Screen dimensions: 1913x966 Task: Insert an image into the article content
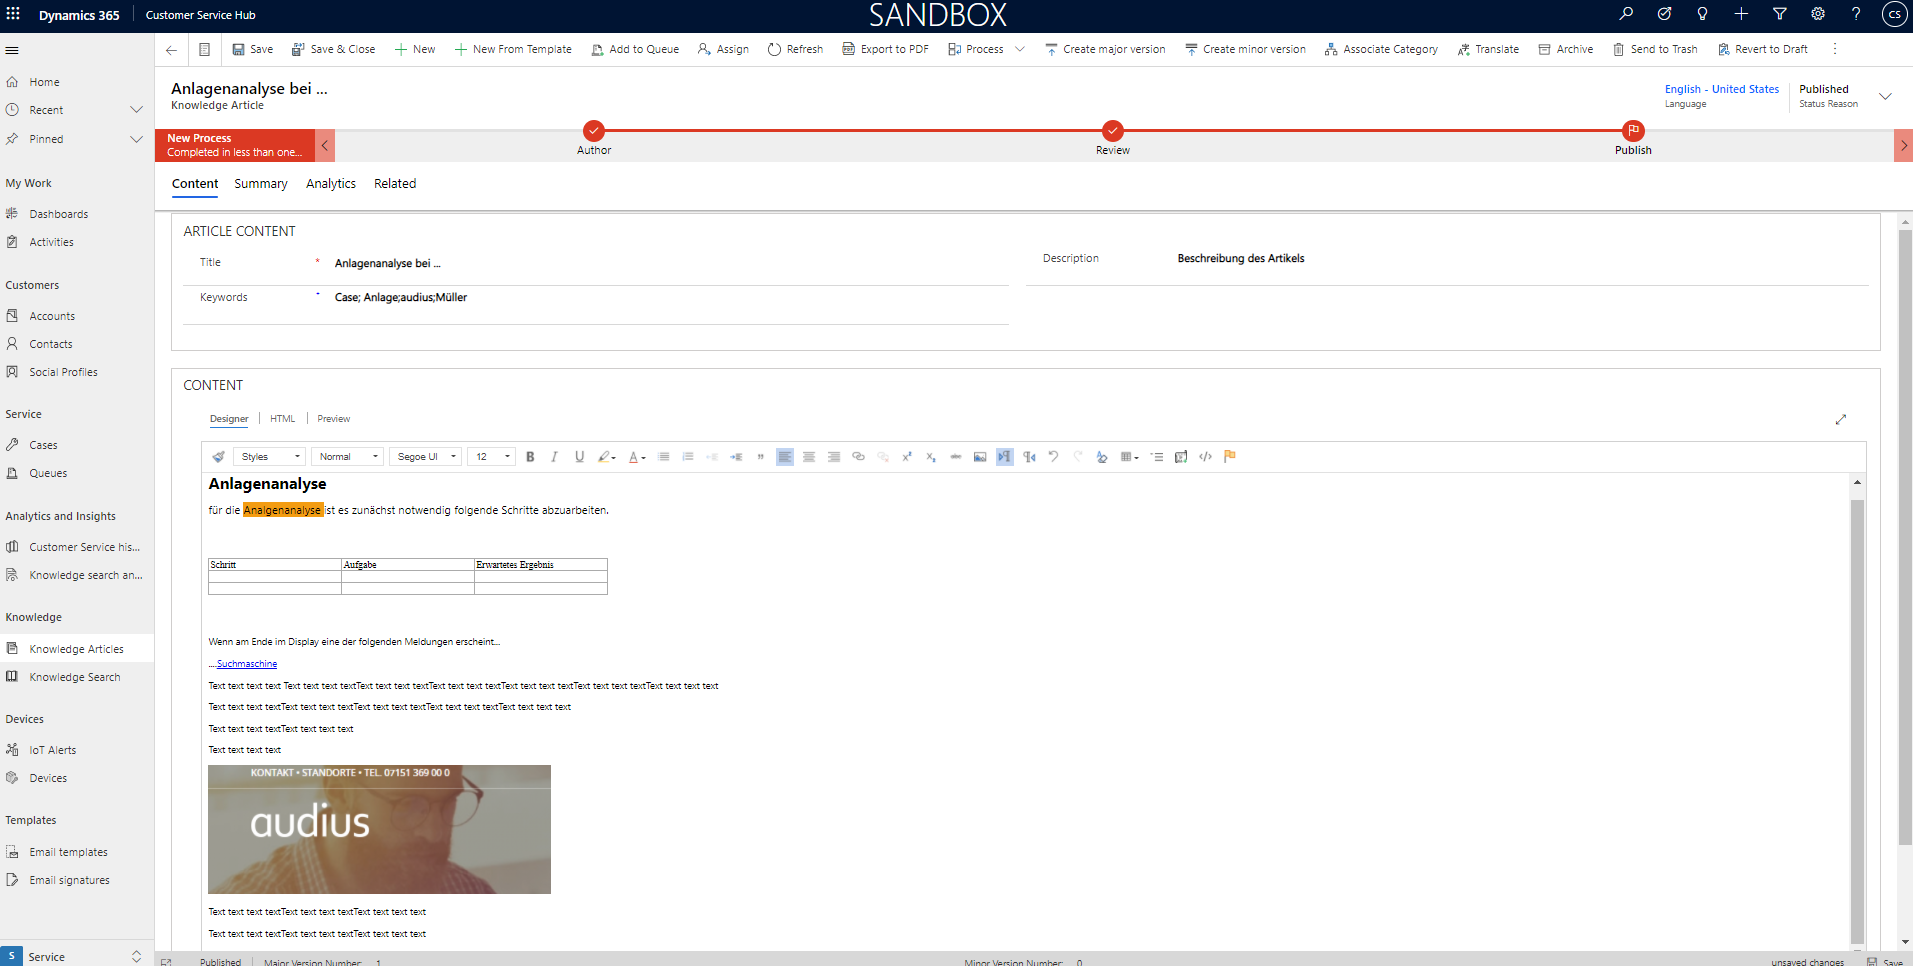coord(980,457)
